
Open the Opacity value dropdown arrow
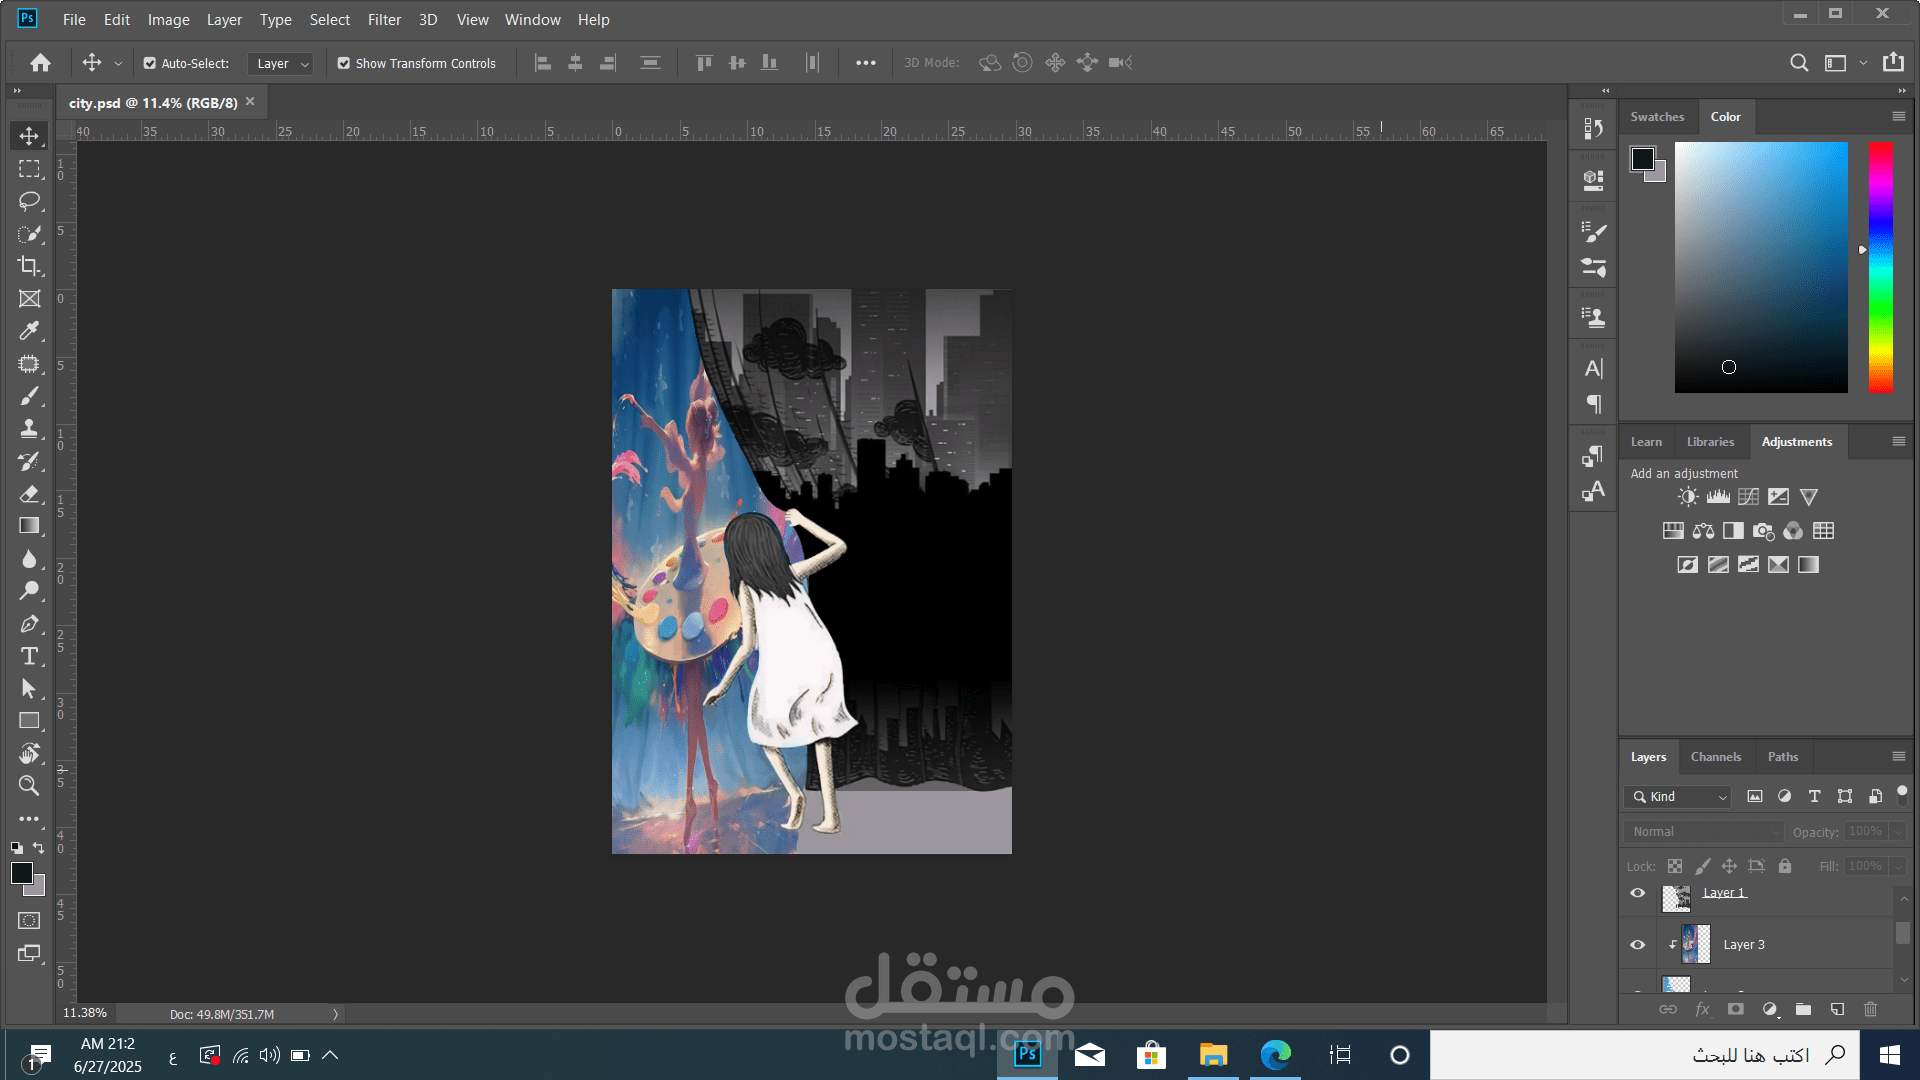(1897, 832)
